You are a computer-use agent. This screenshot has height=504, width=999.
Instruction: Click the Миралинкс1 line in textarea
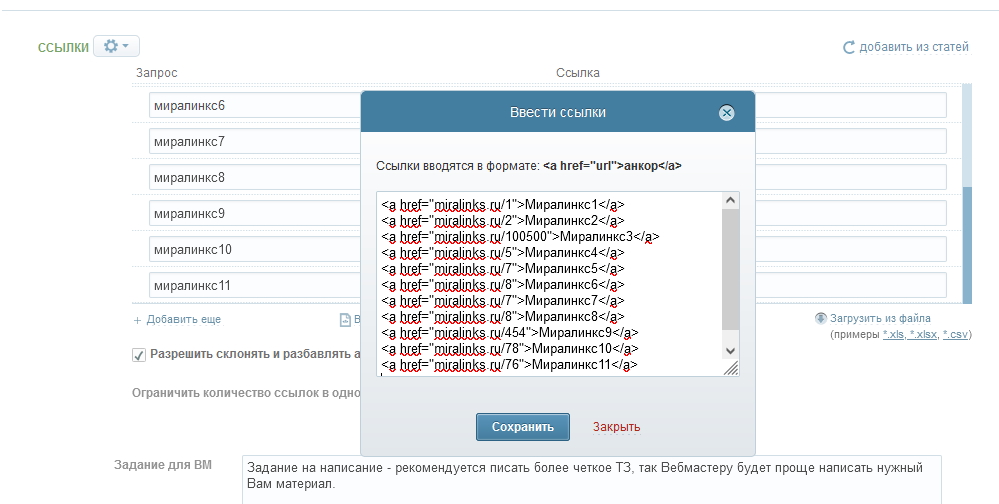tap(503, 205)
